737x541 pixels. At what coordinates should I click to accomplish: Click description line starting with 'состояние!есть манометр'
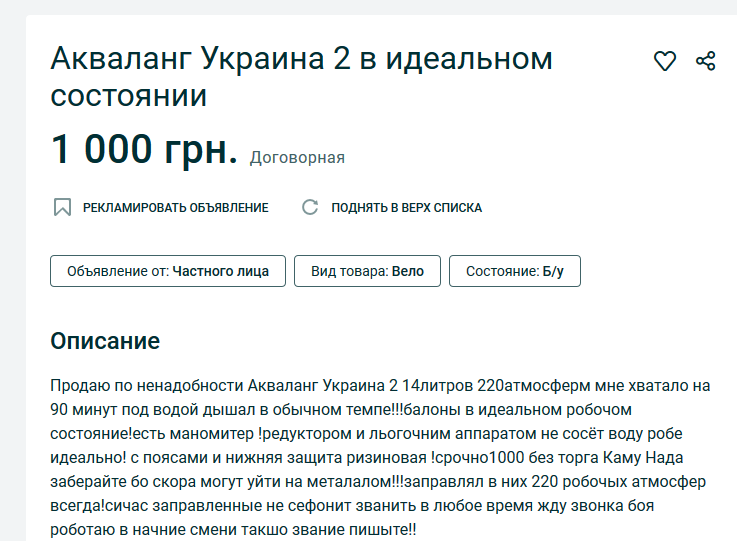[370, 434]
